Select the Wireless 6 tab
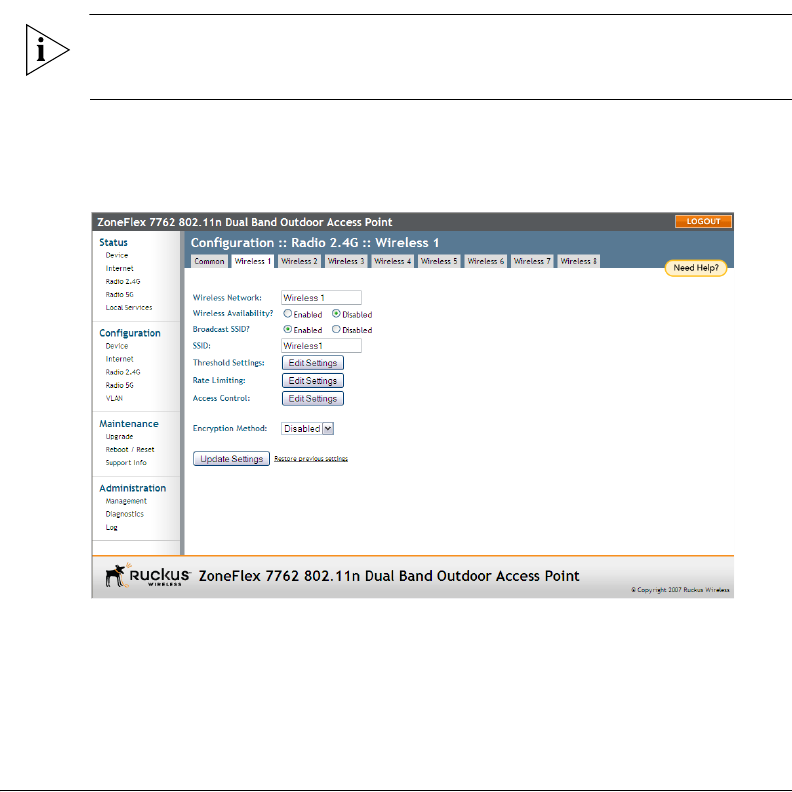This screenshot has height=792, width=792. coord(485,261)
